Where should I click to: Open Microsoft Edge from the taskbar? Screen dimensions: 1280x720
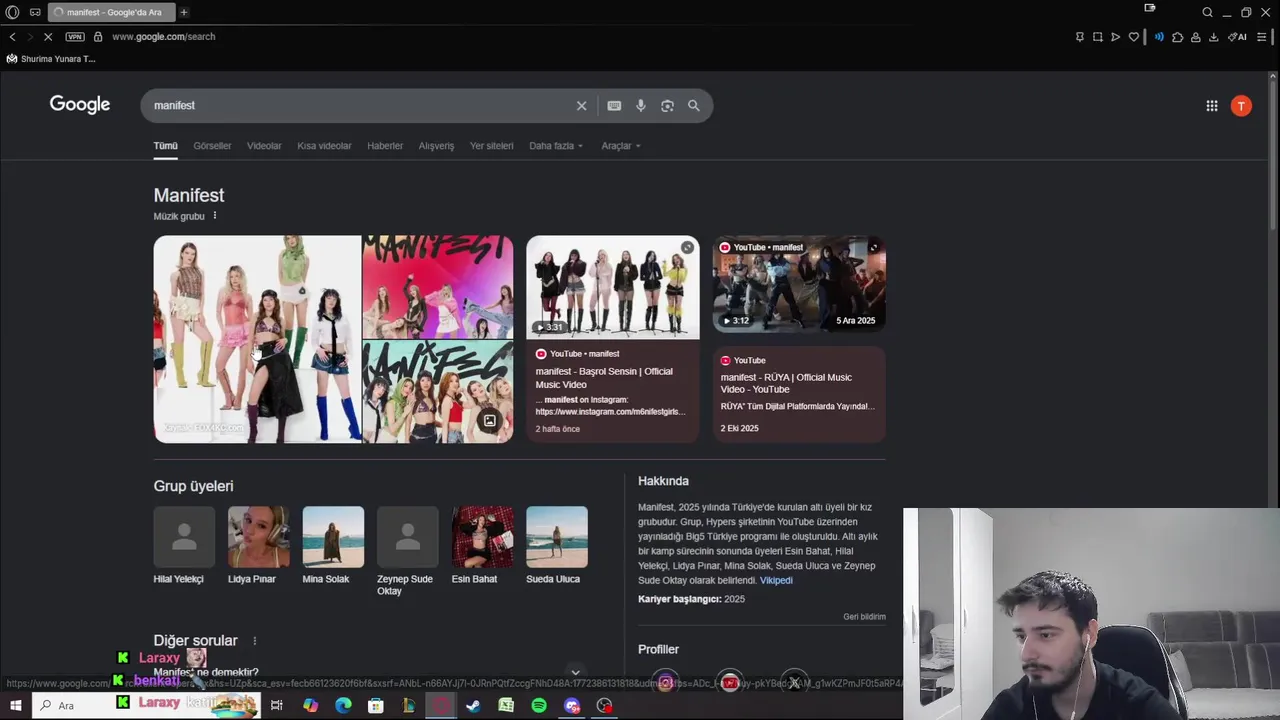tap(343, 706)
